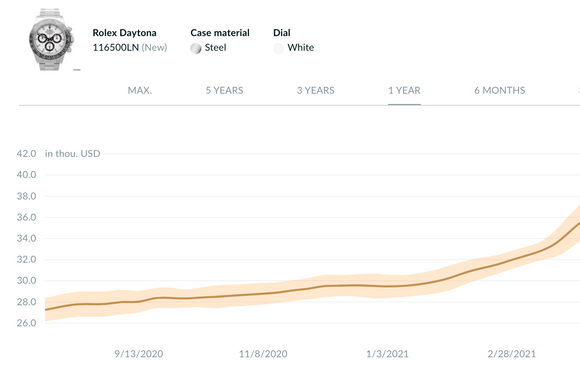Choose the 3 YEARS time range
The image size is (580, 374).
(x=316, y=90)
